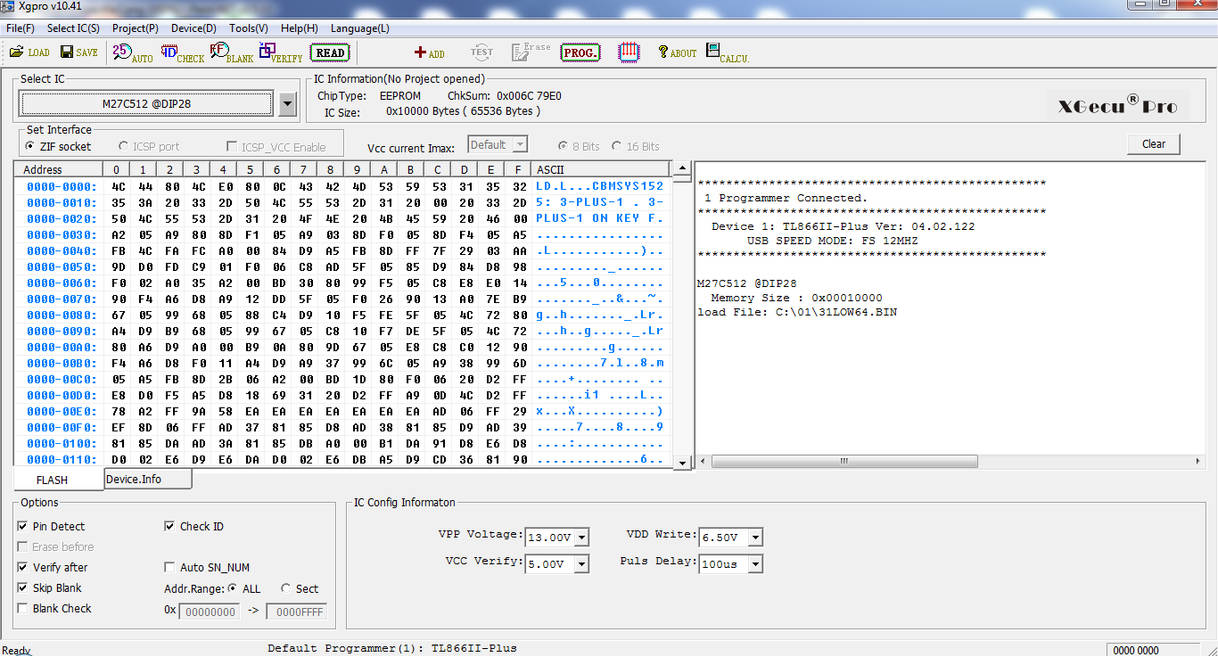Viewport: 1218px width, 656px height.
Task: Click the hex view scroll down arrow
Action: click(x=683, y=462)
